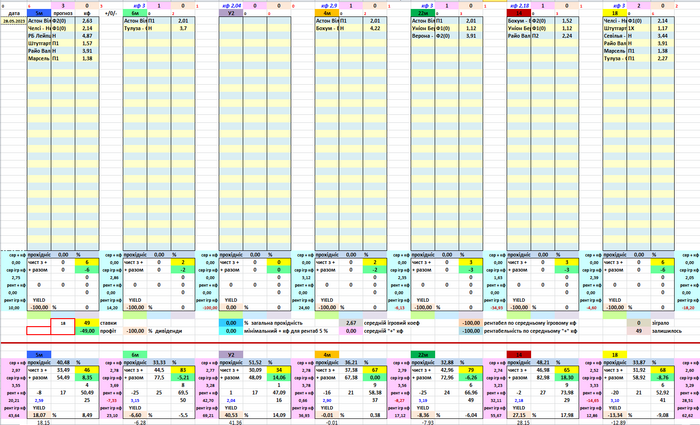Click the yellow '18' header in top table
The height and width of the screenshot is (425, 700).
[615, 13]
